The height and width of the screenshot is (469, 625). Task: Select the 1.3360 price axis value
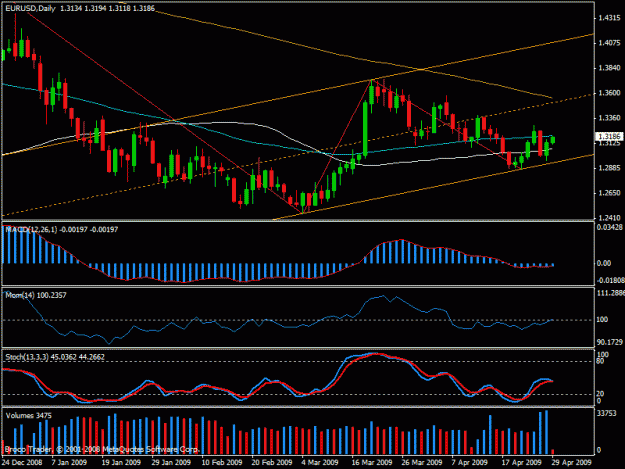pyautogui.click(x=609, y=118)
